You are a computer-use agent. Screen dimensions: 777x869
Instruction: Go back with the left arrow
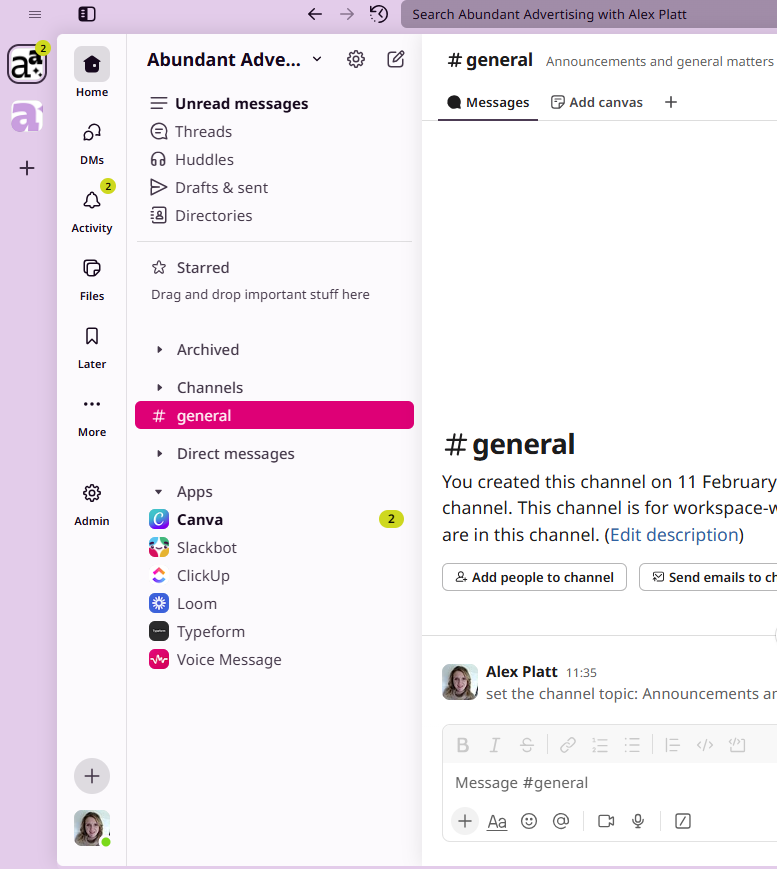[315, 14]
